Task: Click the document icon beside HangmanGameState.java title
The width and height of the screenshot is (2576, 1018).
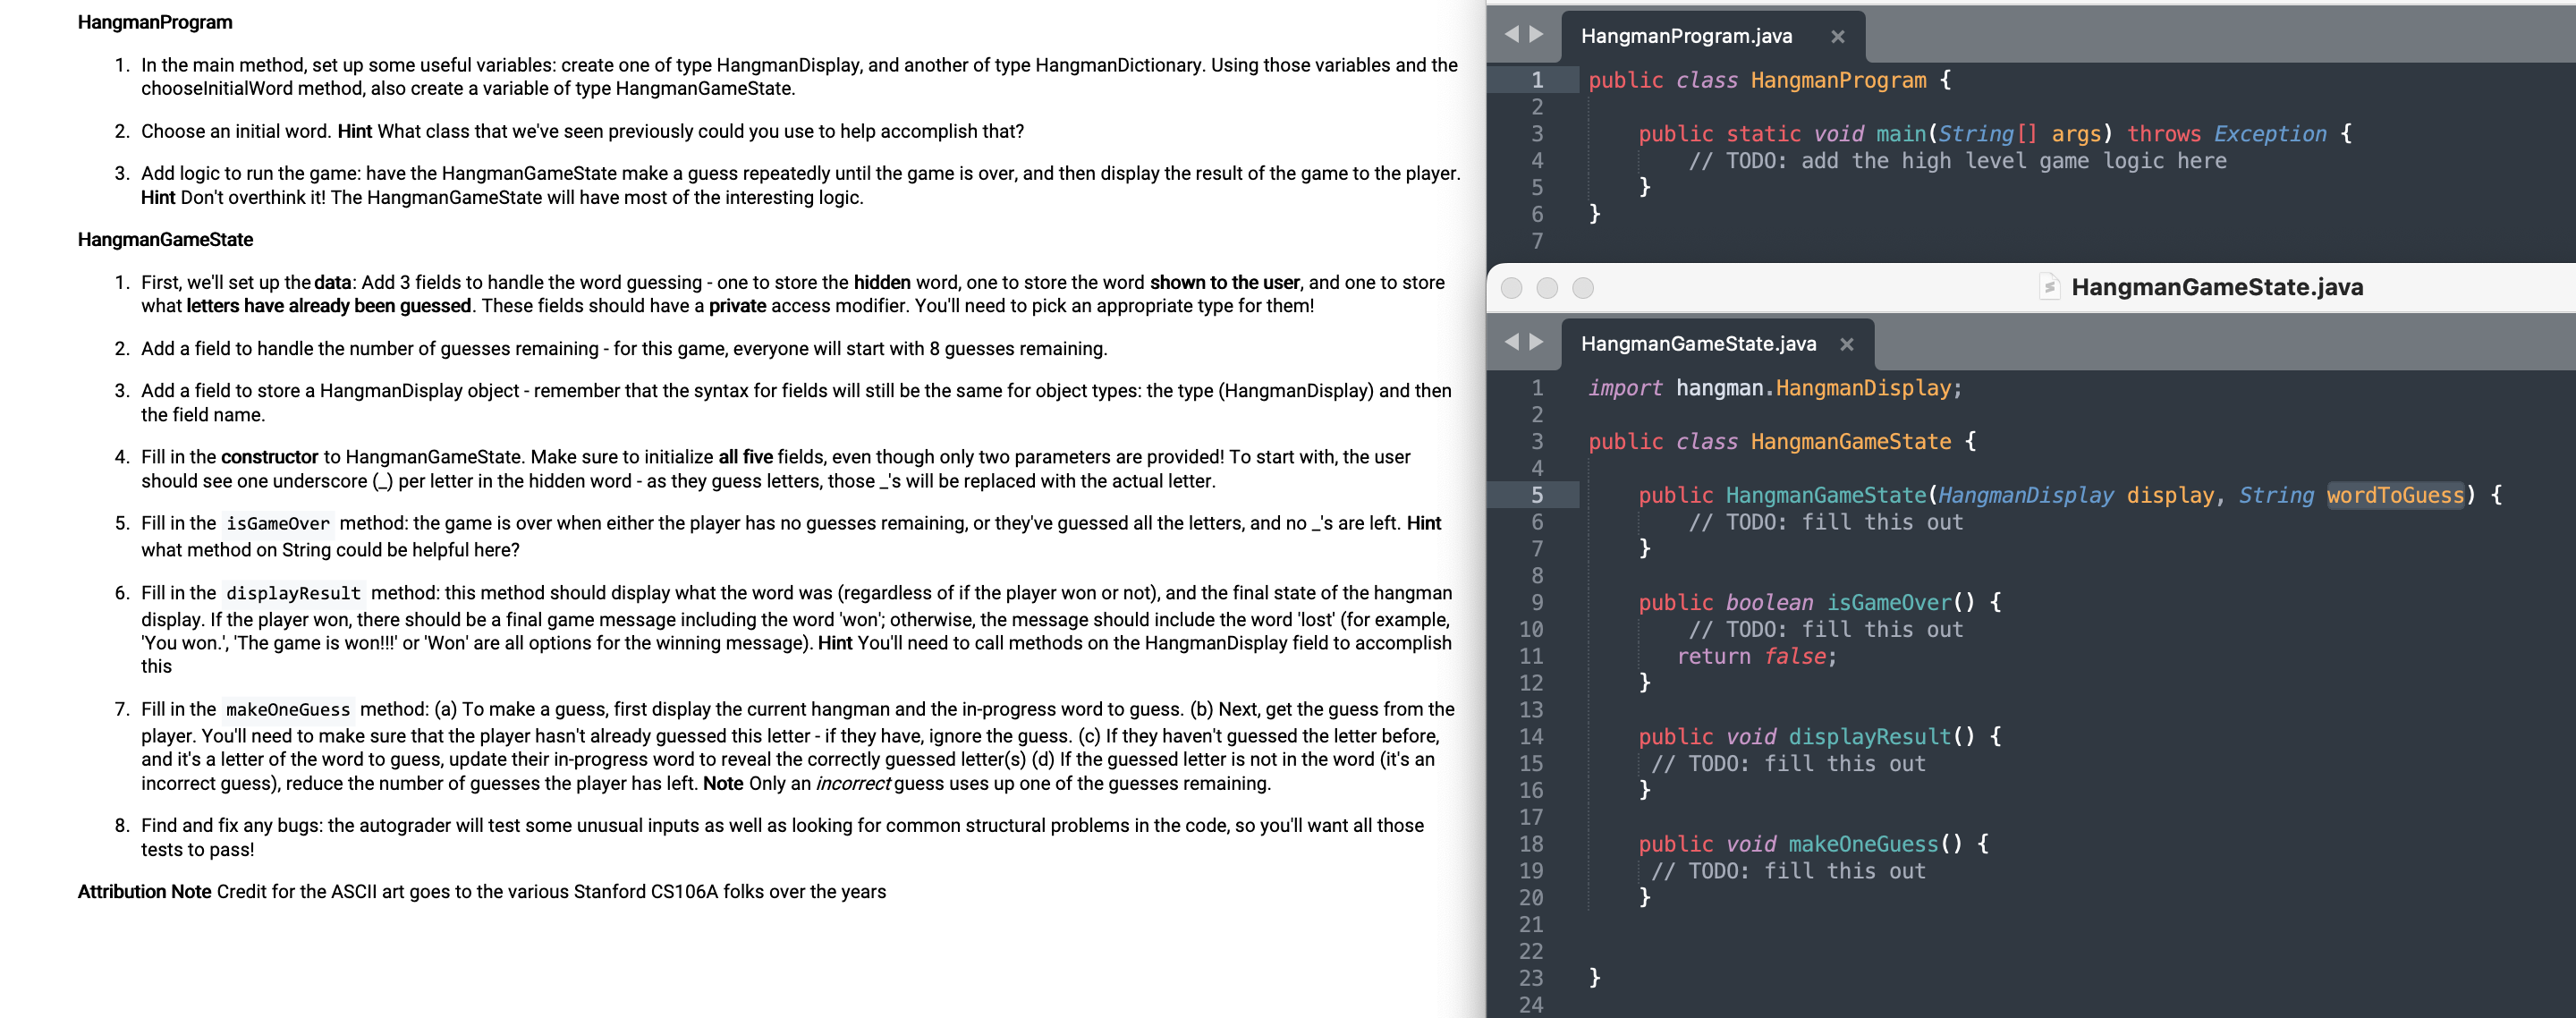Action: click(x=2049, y=287)
